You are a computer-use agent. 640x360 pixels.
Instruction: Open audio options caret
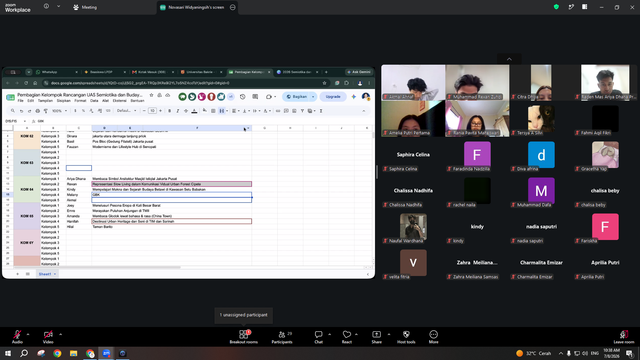[x=28, y=334]
